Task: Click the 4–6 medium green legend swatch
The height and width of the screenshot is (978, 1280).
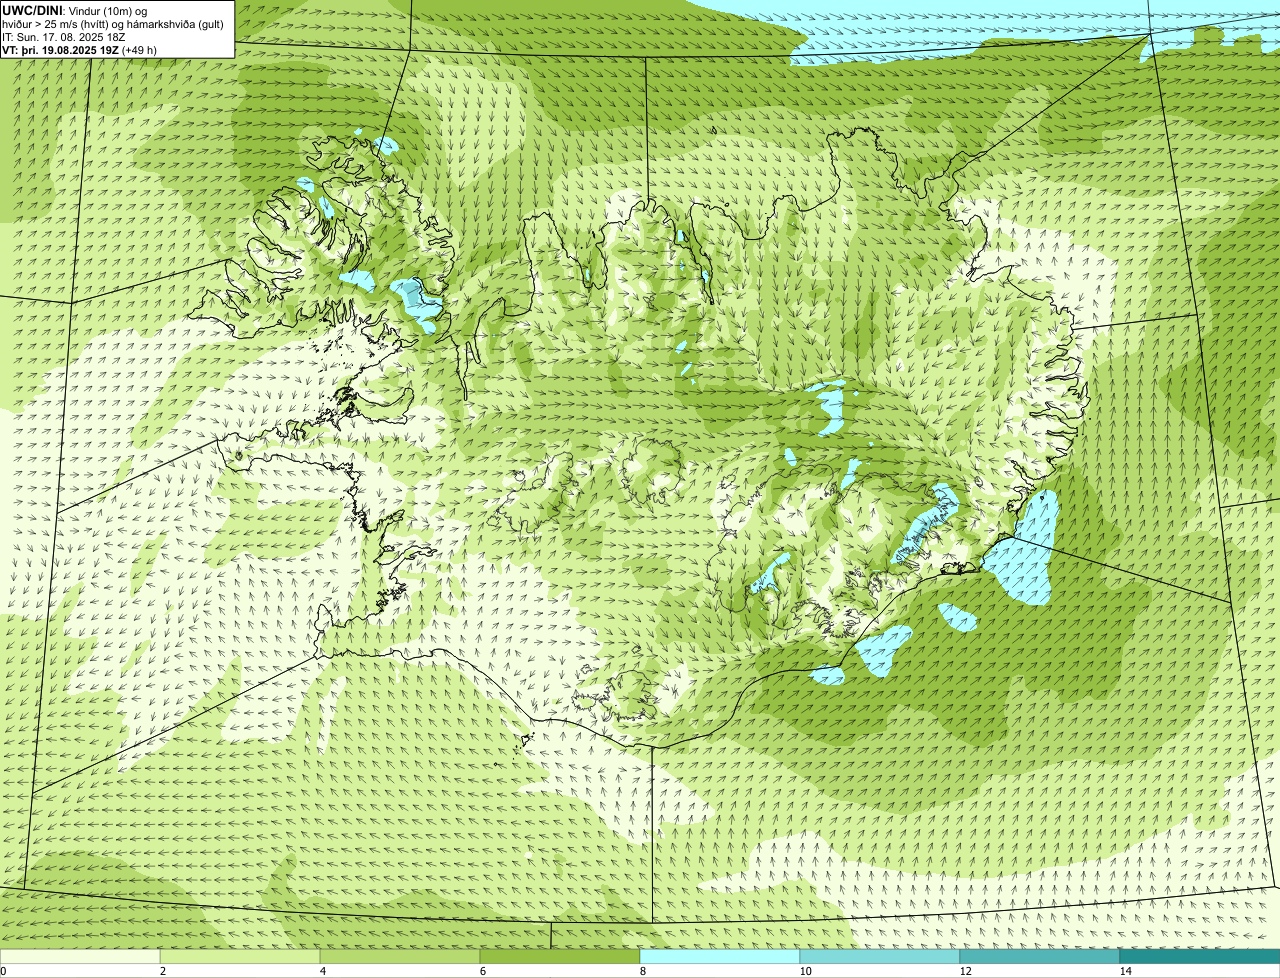Action: tap(400, 956)
